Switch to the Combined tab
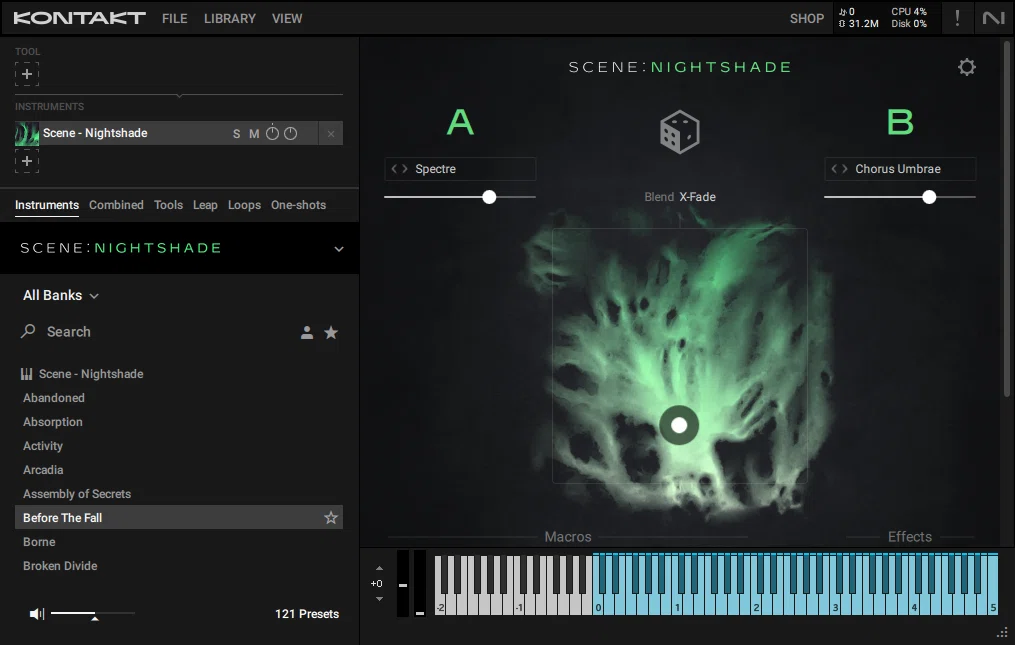Screen dimensions: 1015x645 tap(117, 205)
